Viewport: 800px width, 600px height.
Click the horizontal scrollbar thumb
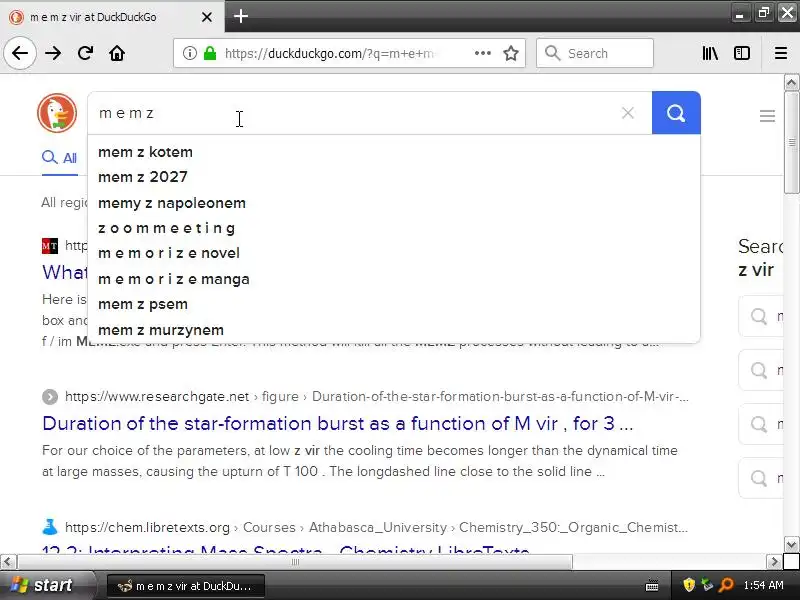(x=295, y=562)
